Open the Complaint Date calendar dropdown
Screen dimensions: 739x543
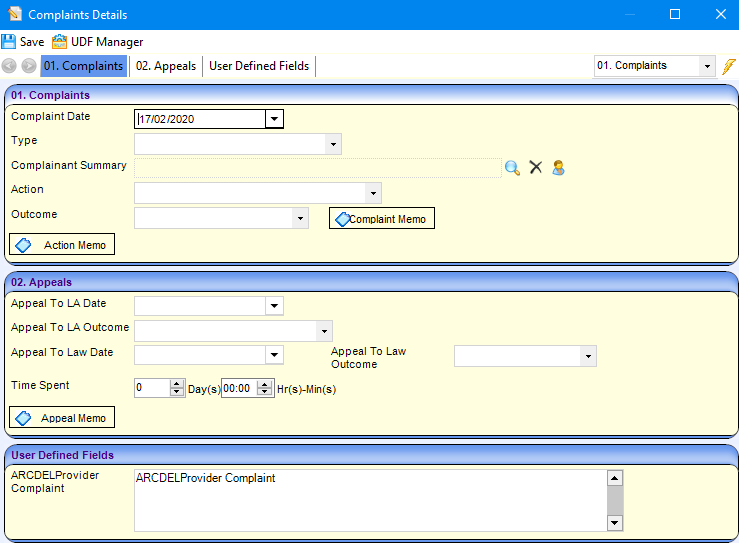pos(274,119)
